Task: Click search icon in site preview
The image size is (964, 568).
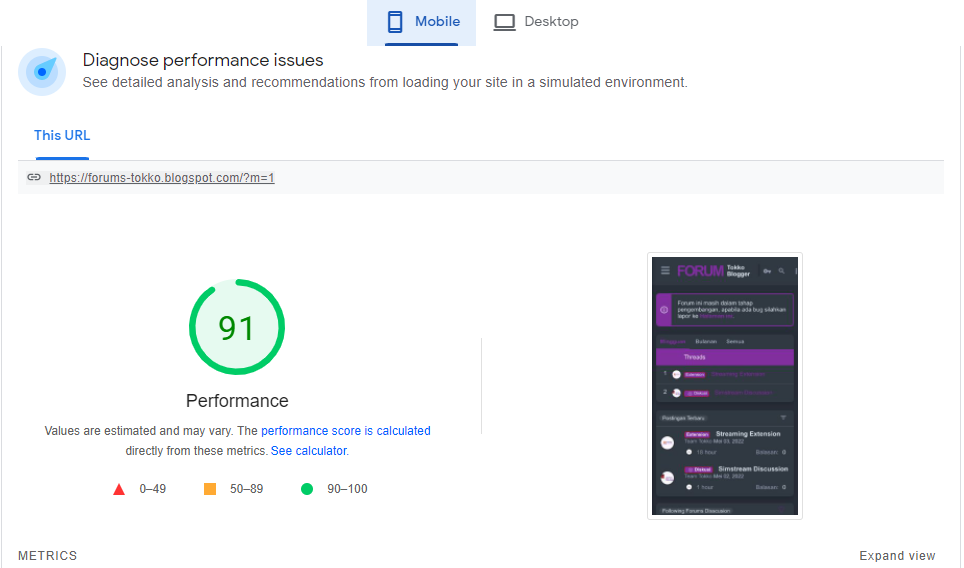Action: [x=781, y=270]
